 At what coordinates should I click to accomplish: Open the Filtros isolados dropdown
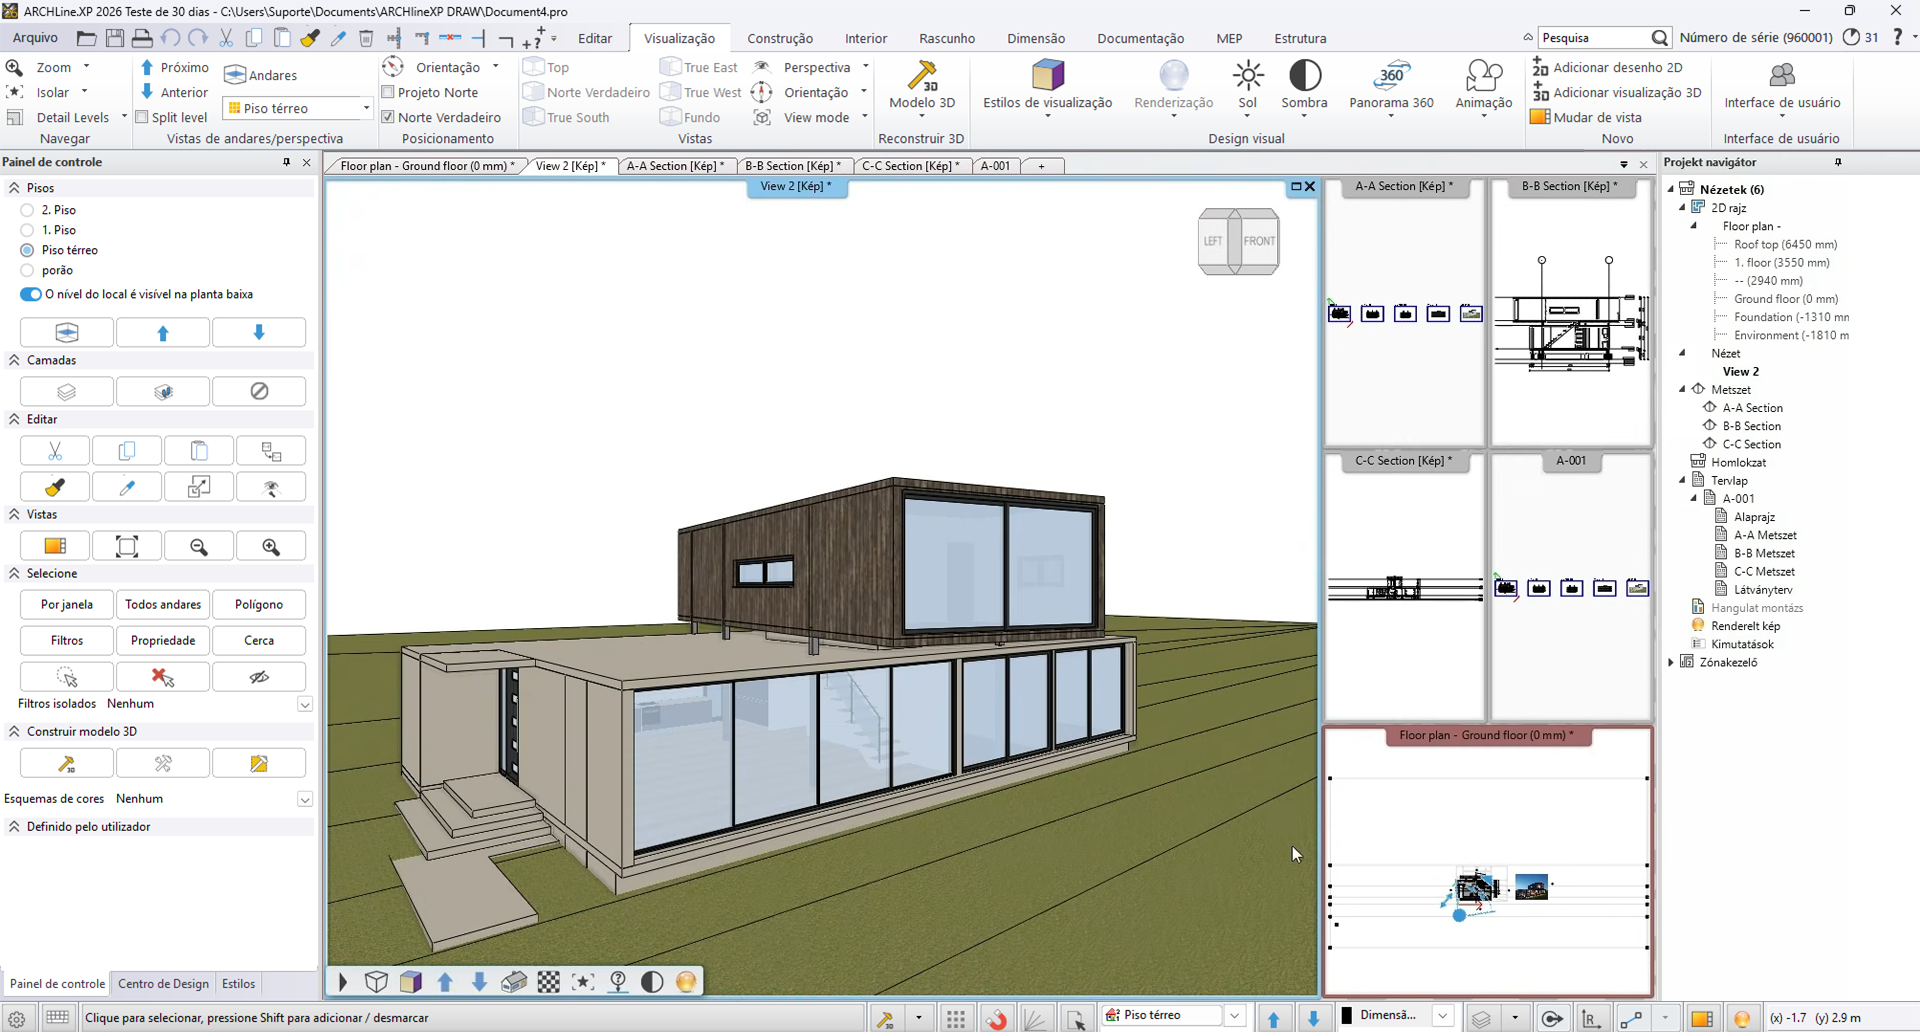(x=305, y=704)
